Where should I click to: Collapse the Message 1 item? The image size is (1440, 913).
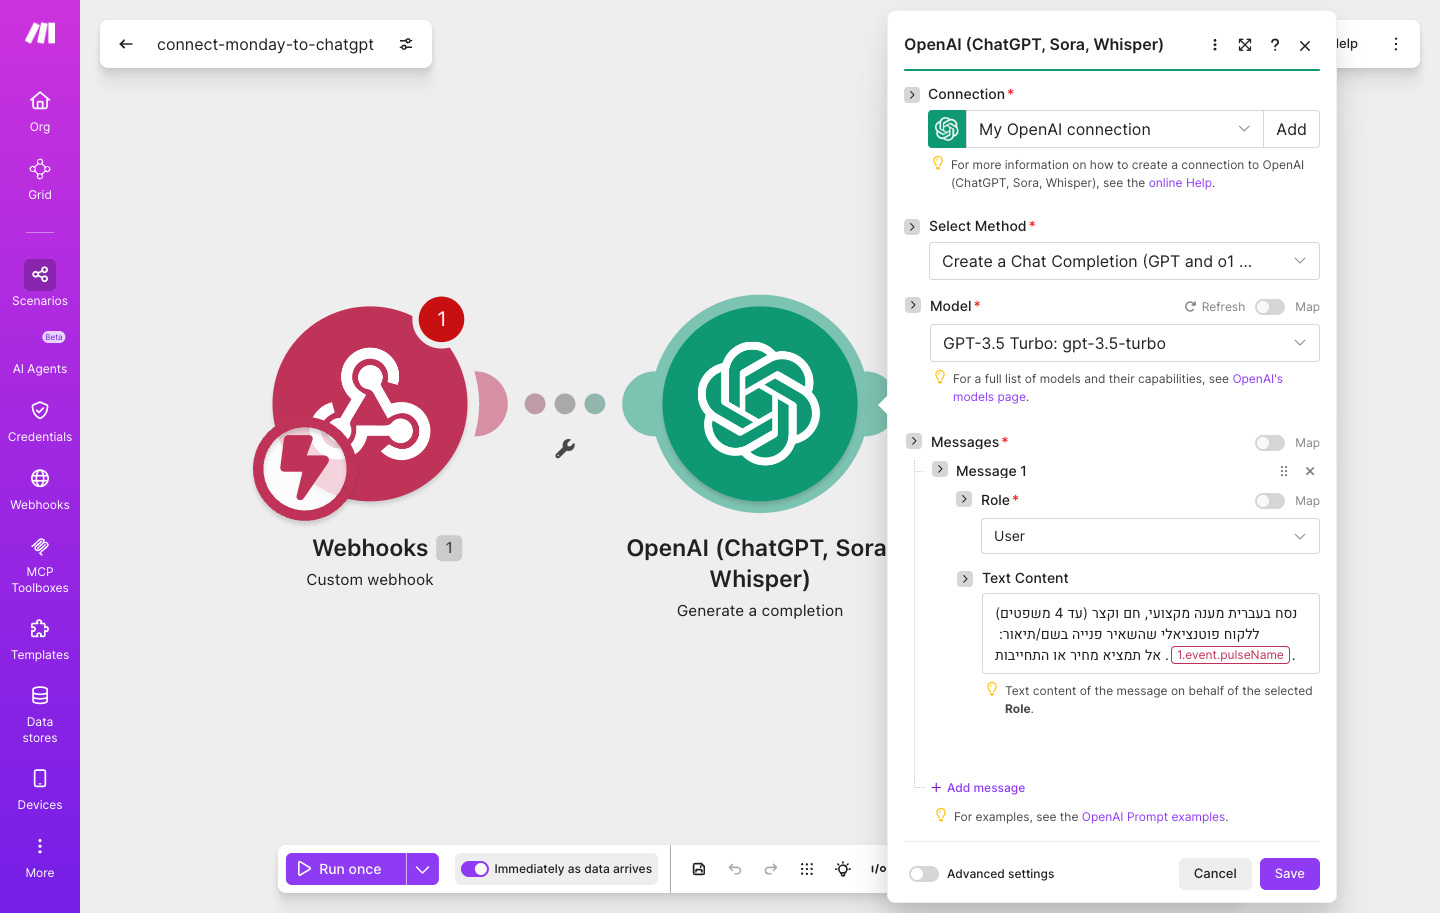pyautogui.click(x=940, y=469)
